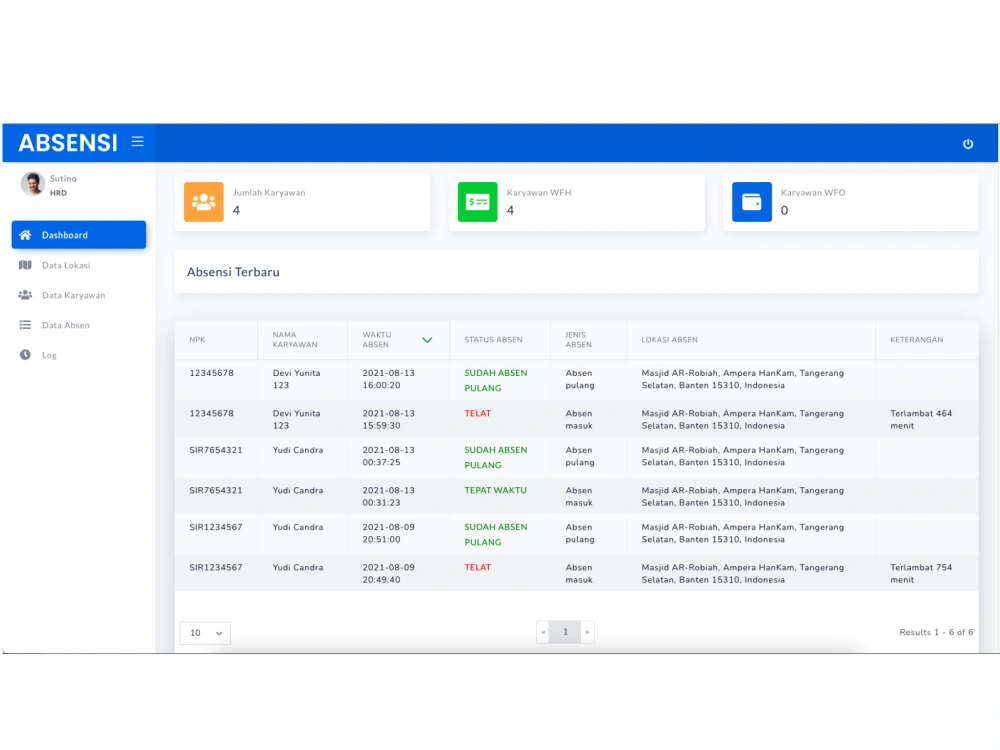Click the blue Karyawan WFO wallet icon
This screenshot has width=1000, height=750.
tap(751, 202)
